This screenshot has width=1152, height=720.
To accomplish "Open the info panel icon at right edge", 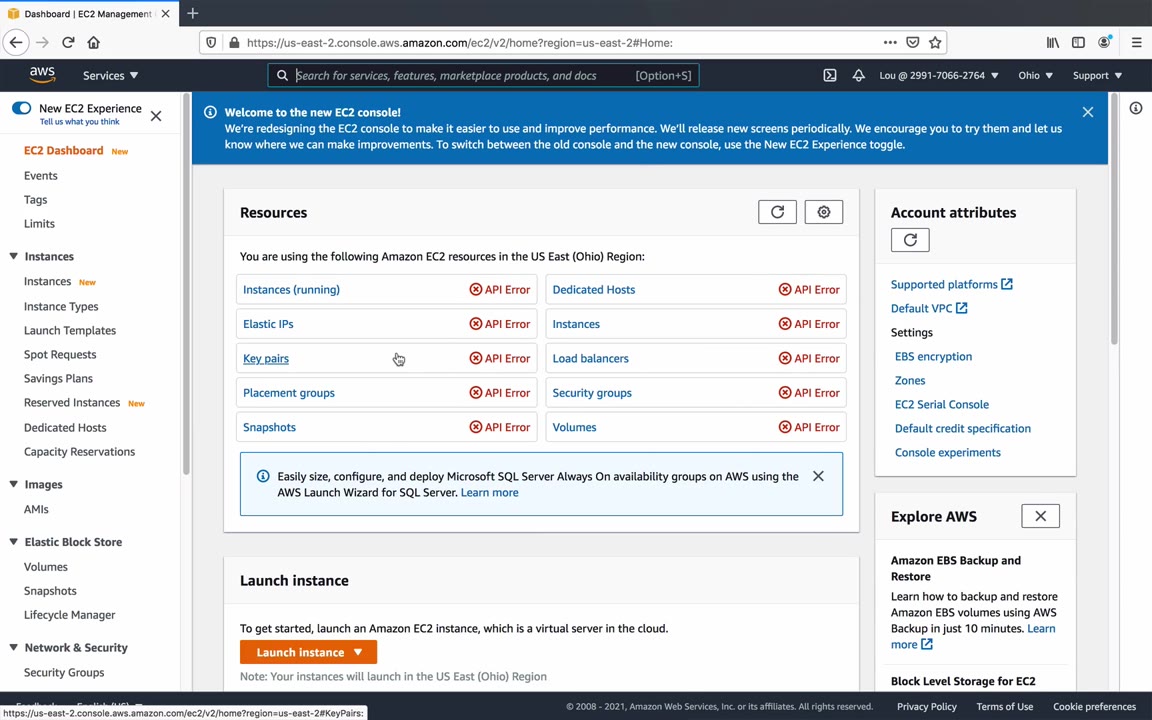I will [x=1136, y=108].
